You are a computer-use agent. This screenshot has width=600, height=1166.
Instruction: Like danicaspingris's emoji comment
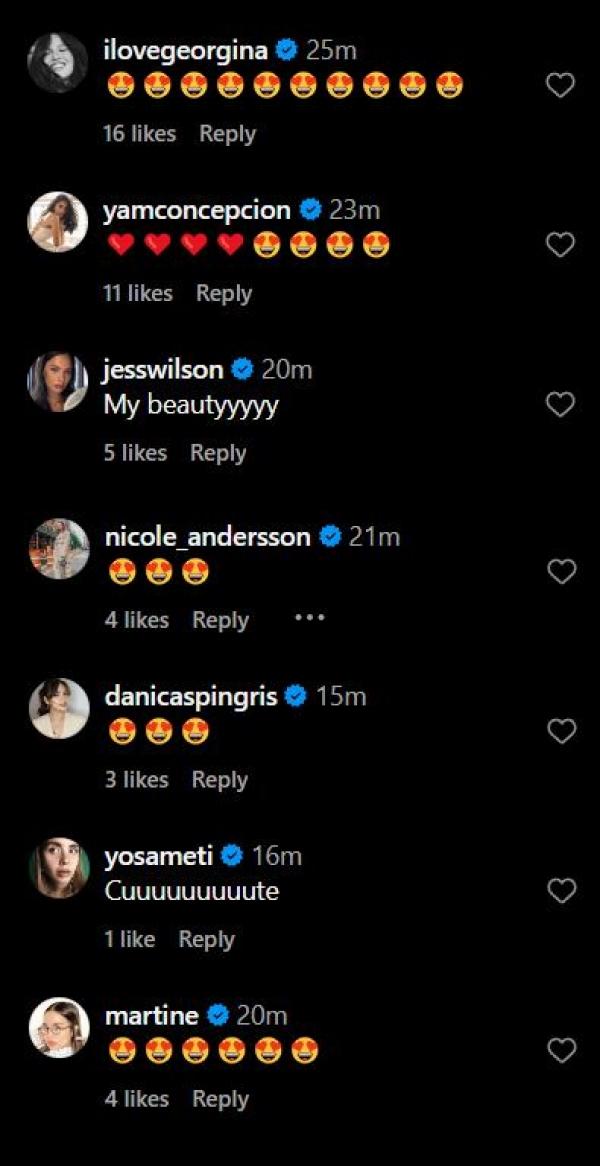(x=562, y=731)
